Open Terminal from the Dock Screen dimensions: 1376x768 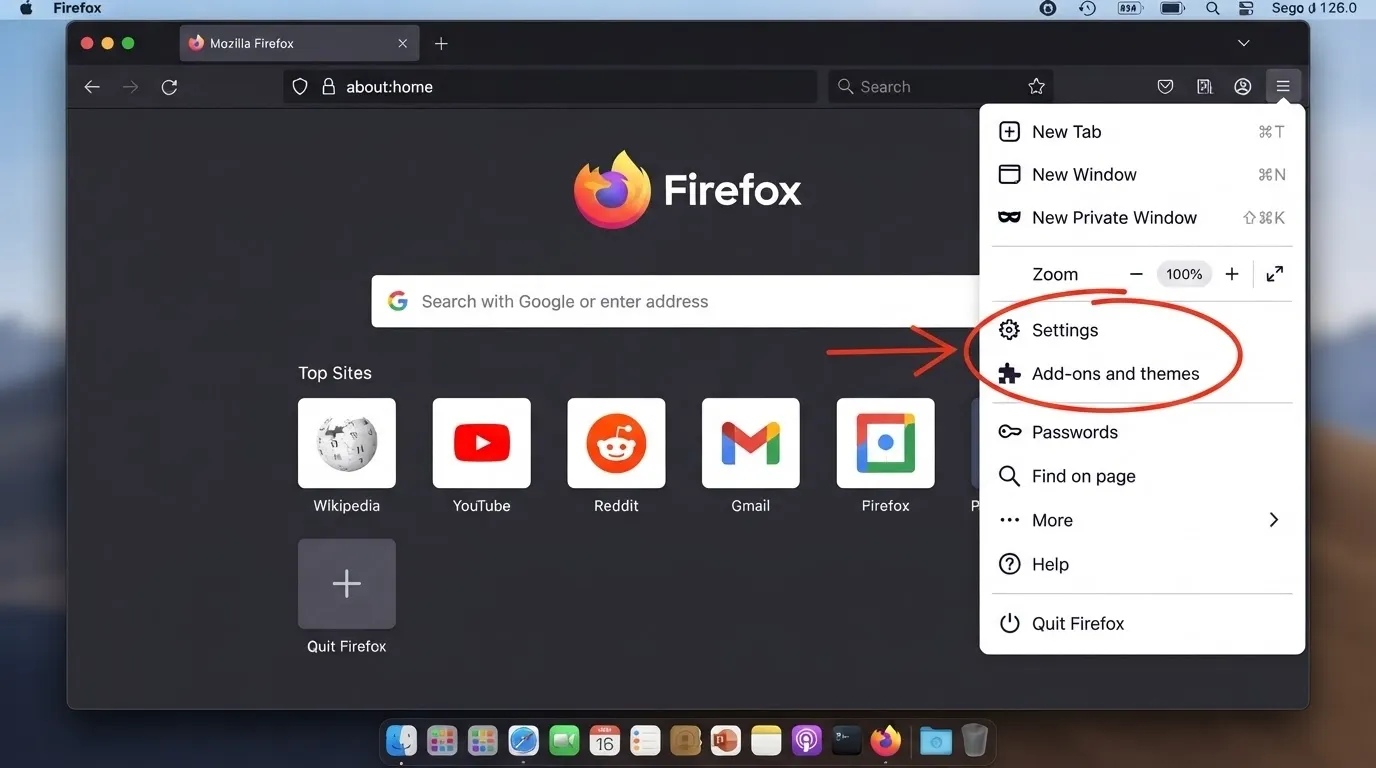tap(847, 741)
